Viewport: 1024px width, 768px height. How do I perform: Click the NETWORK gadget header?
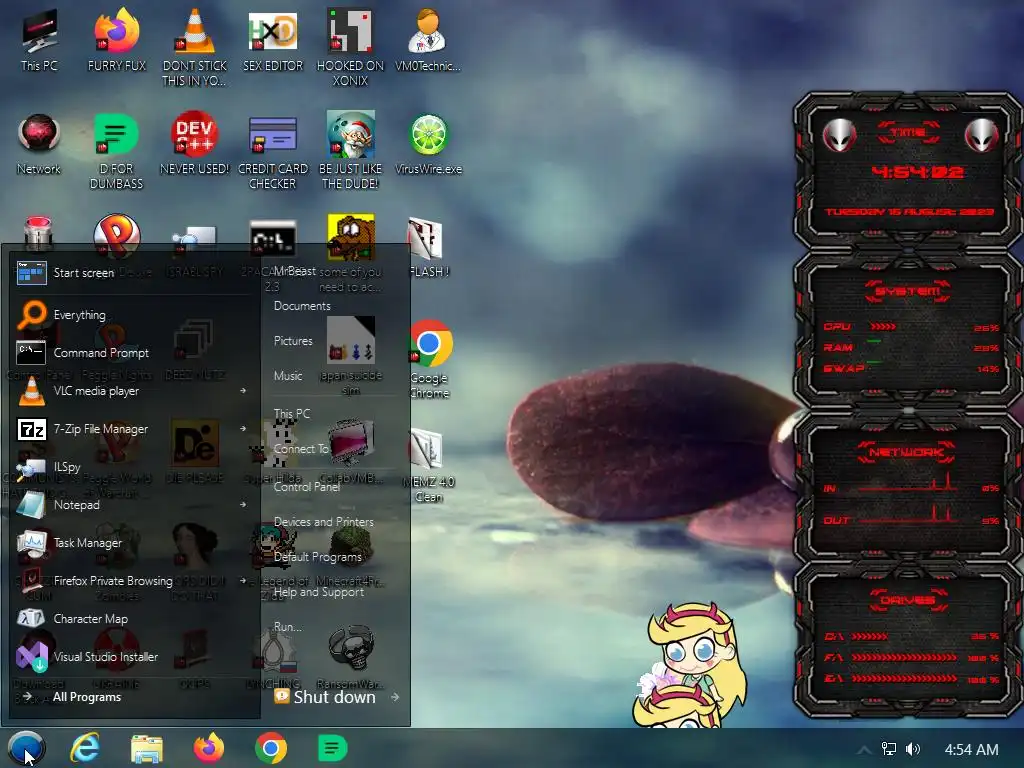tap(907, 452)
